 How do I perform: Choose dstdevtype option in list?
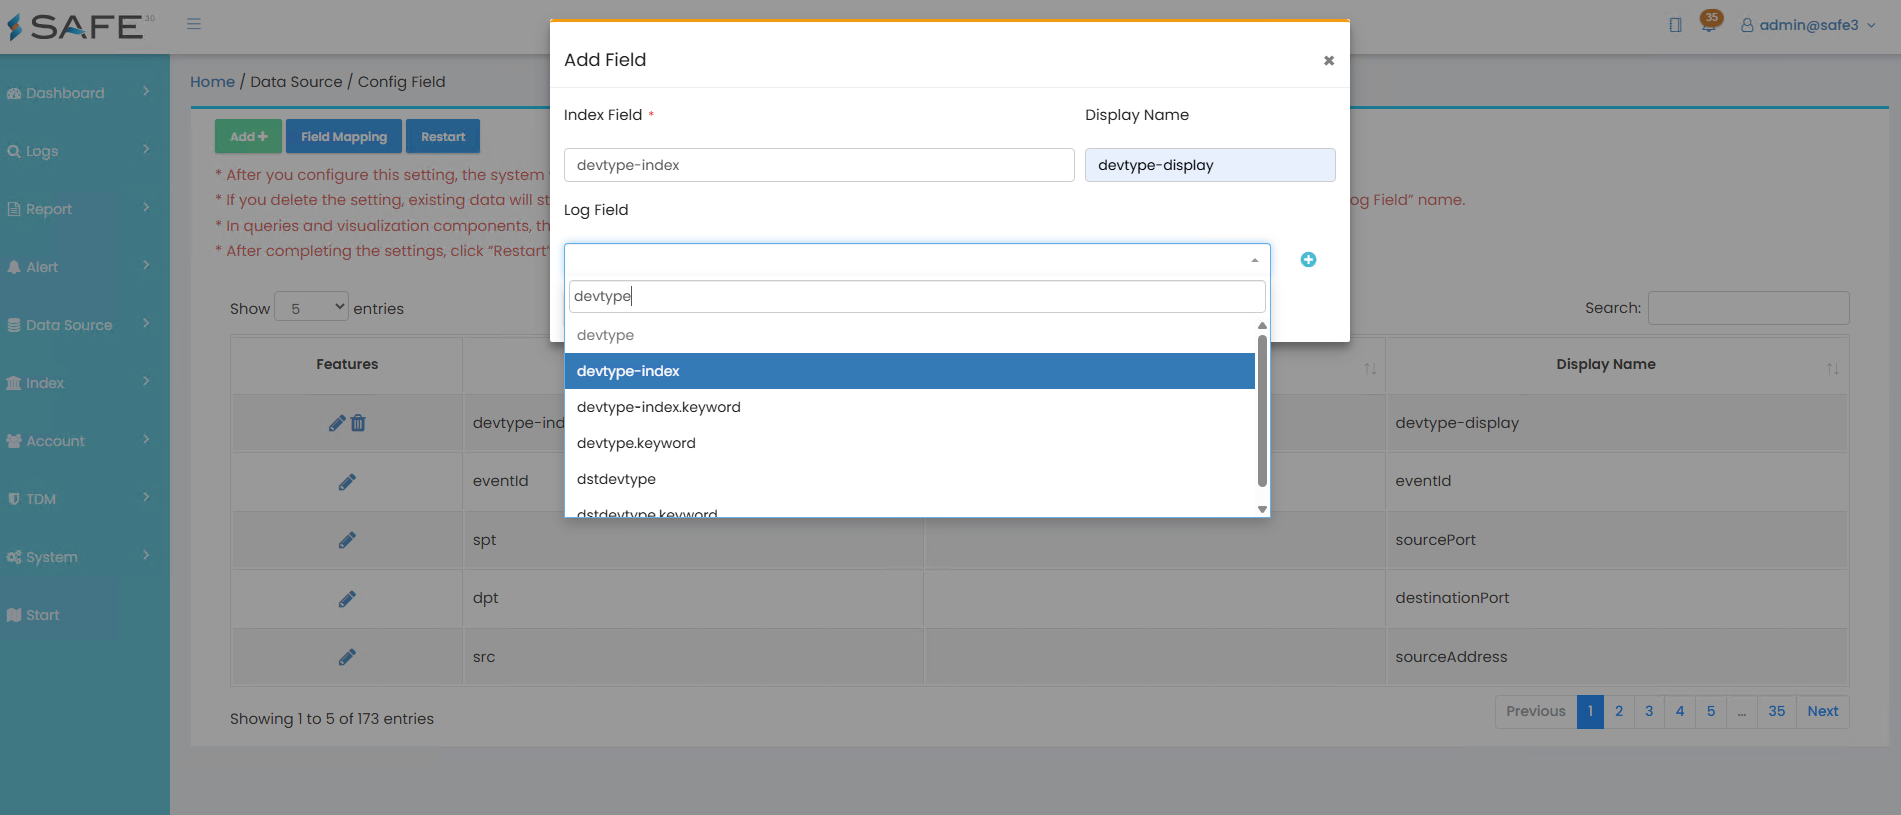point(910,479)
